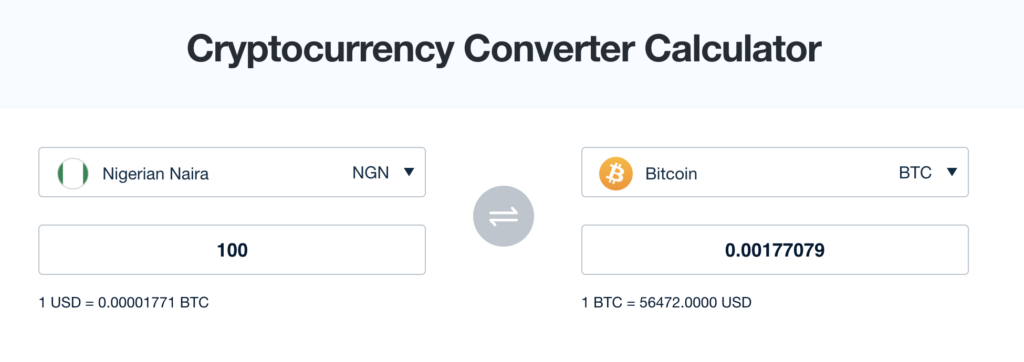Expand the BTC dropdown arrow
1024x362 pixels.
tap(952, 173)
